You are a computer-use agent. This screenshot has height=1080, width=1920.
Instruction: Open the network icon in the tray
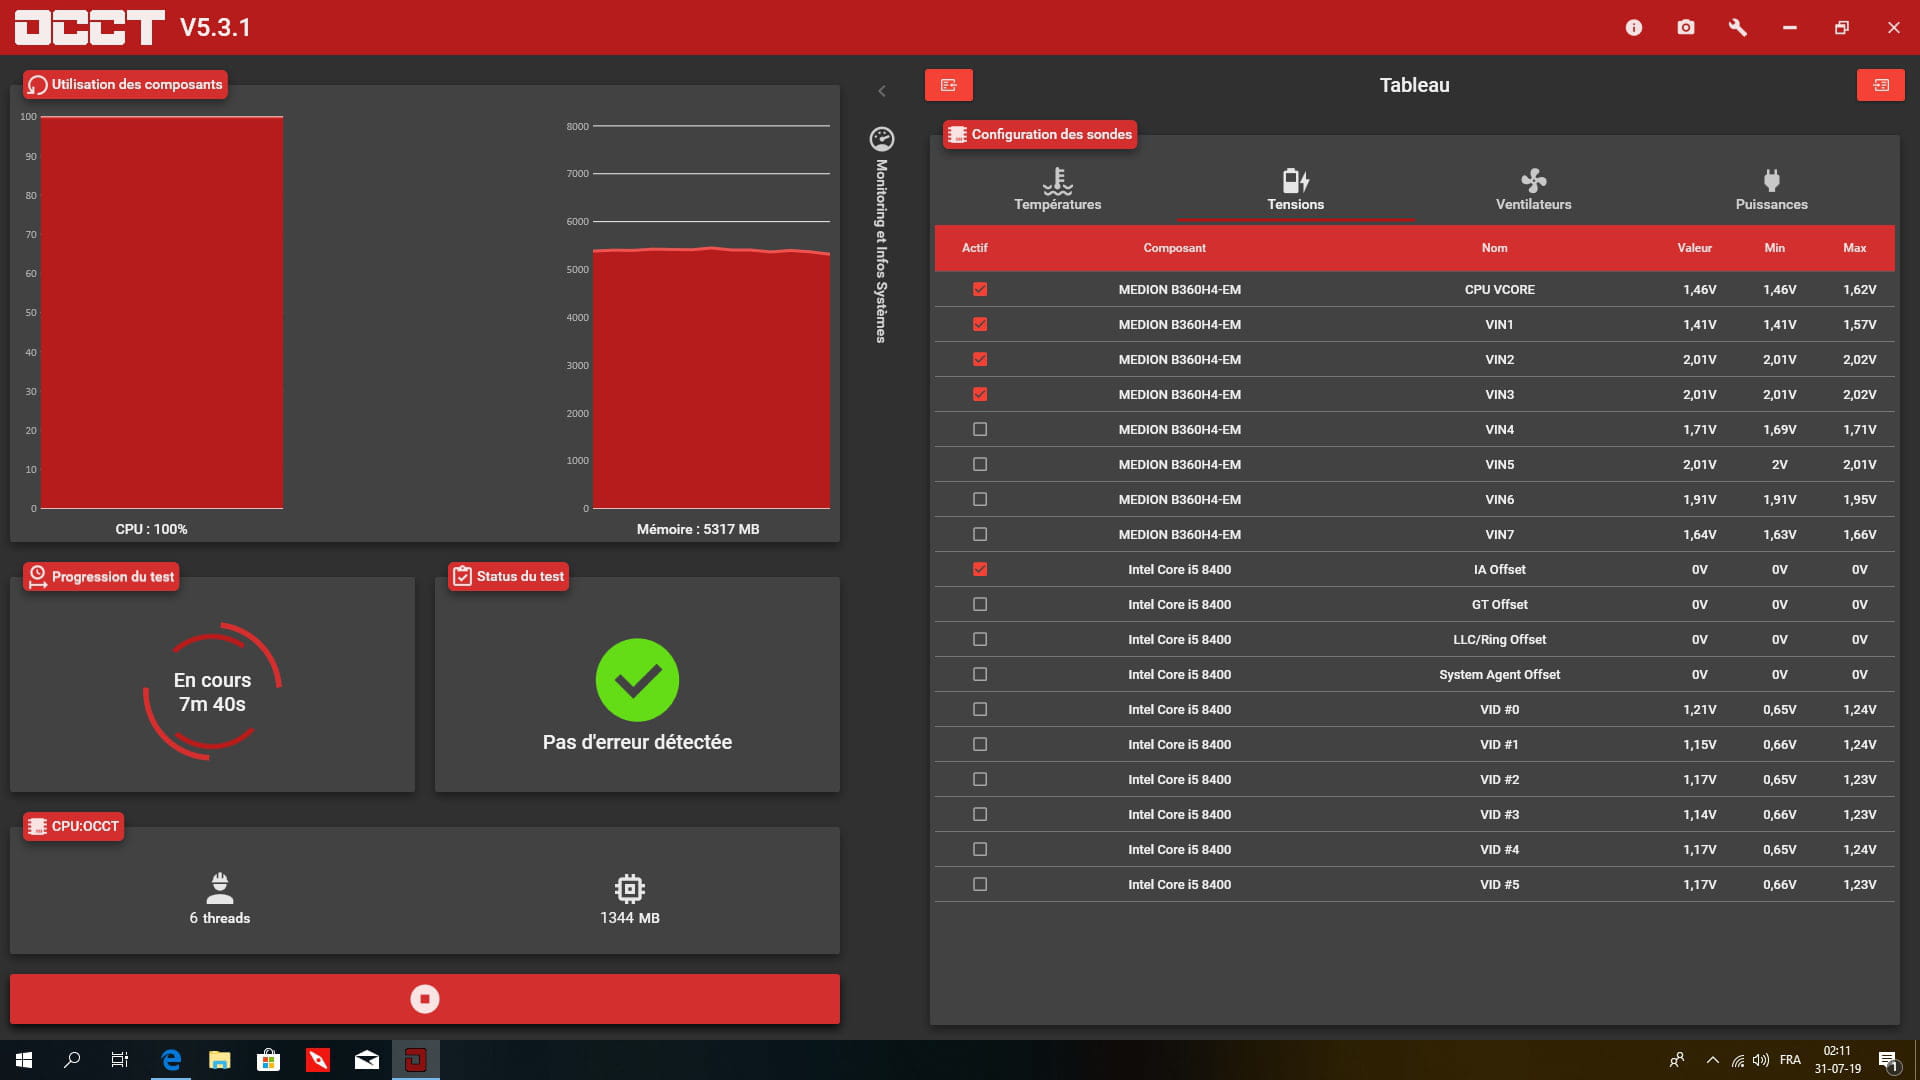coord(1738,1060)
